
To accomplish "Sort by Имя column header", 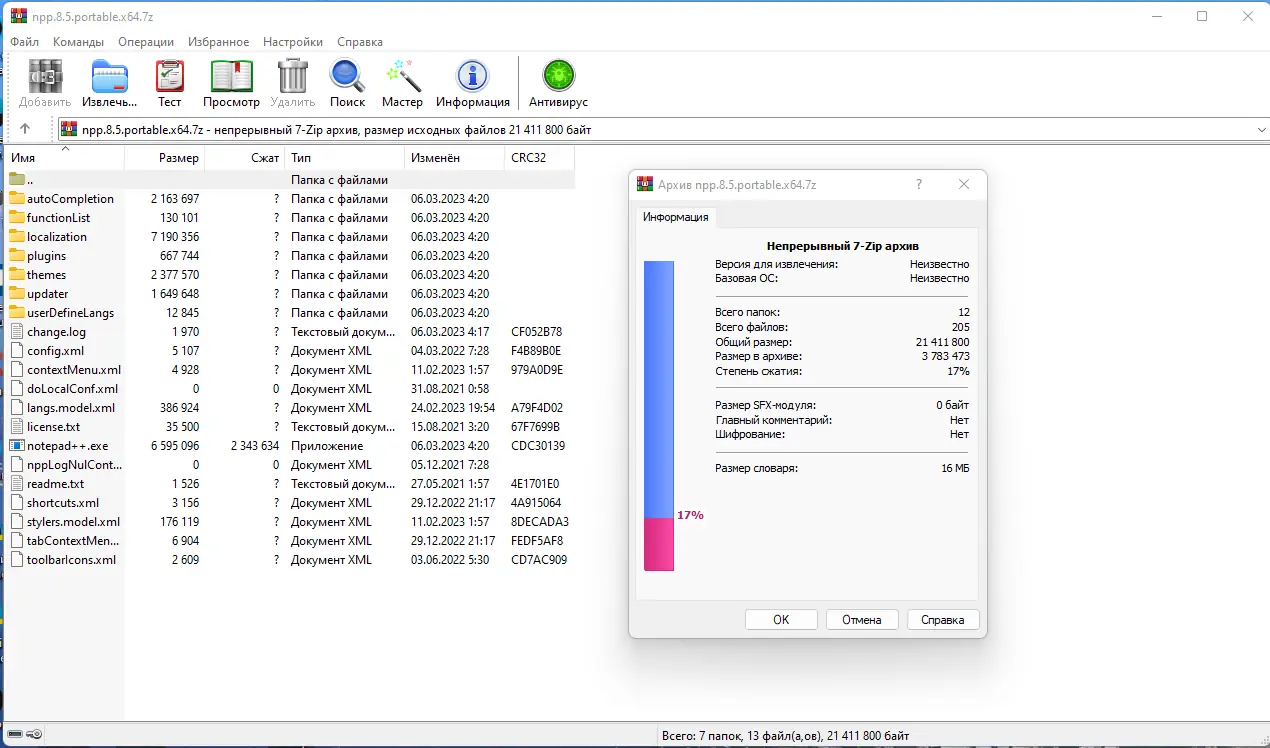I will [65, 158].
